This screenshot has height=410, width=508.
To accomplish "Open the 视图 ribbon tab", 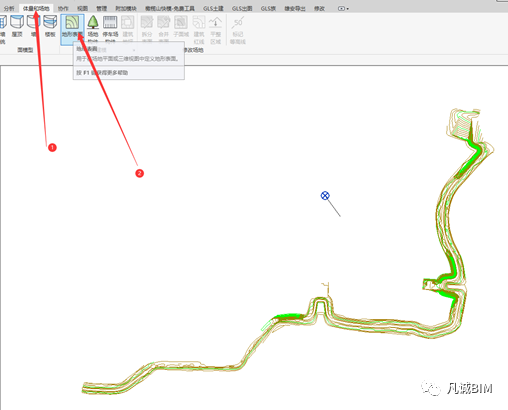I will pos(82,8).
